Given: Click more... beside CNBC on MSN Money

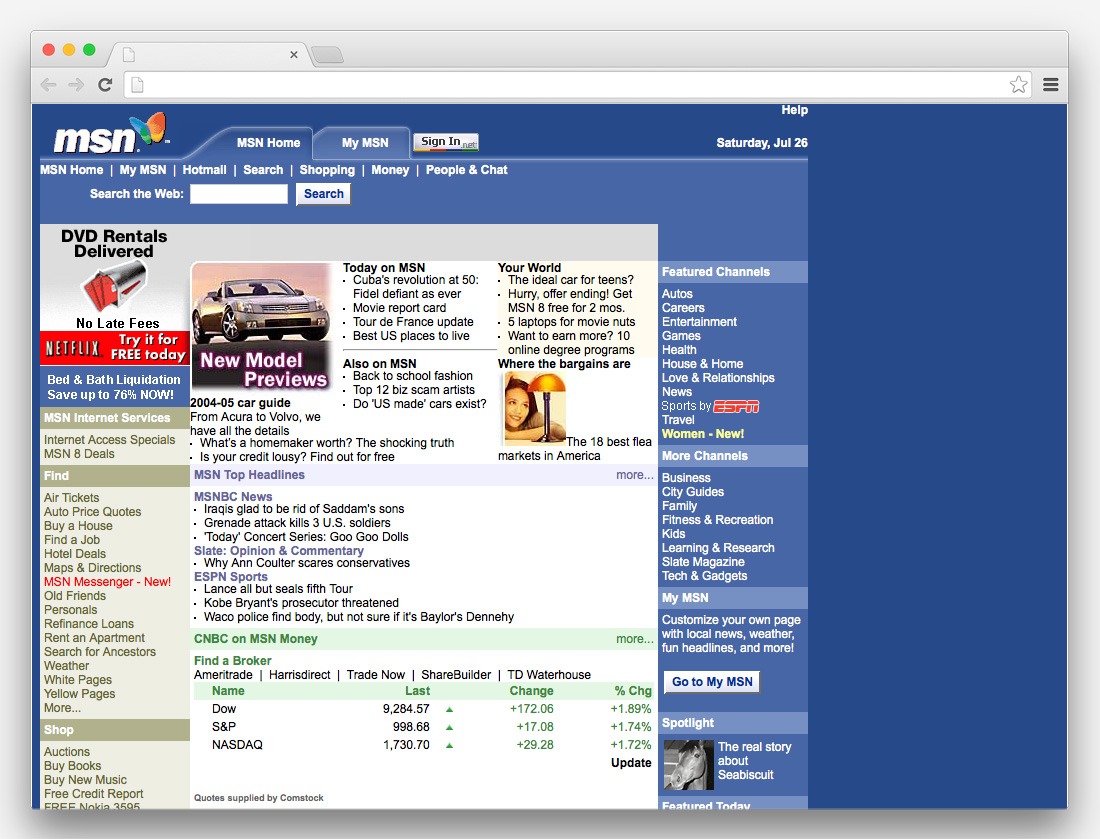Looking at the screenshot, I should point(635,639).
